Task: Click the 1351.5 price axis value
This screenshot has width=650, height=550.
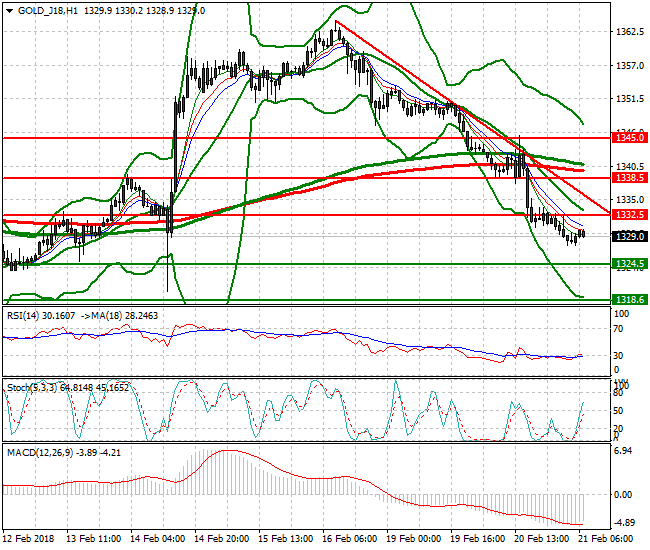Action: [630, 99]
